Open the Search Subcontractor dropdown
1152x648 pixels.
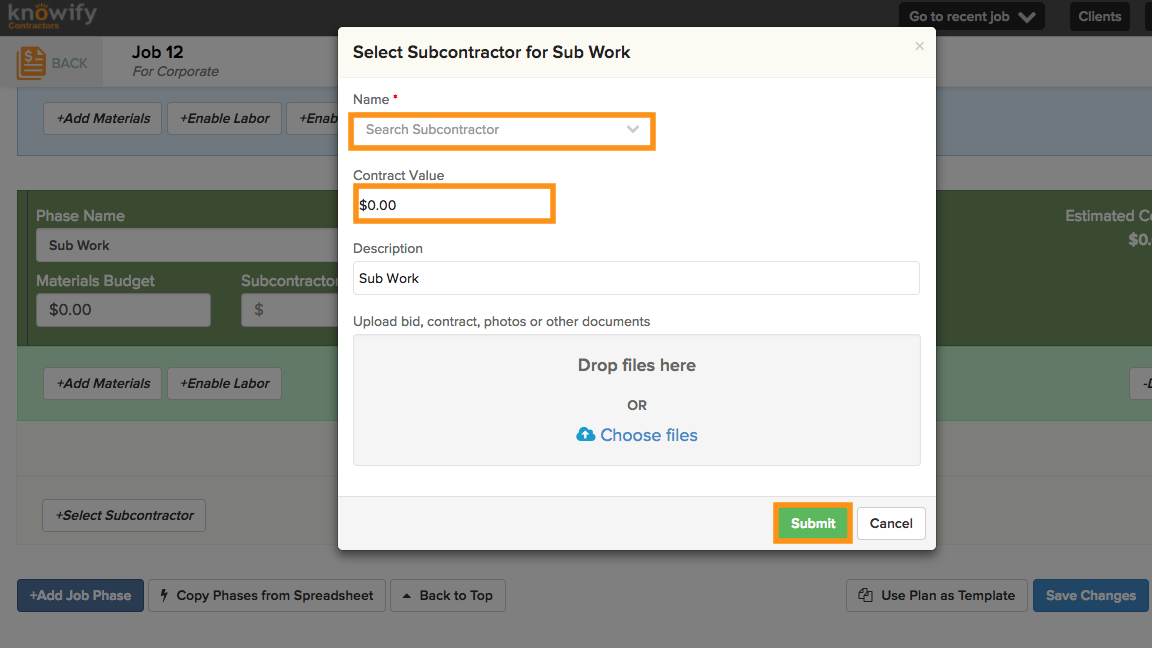tap(502, 130)
